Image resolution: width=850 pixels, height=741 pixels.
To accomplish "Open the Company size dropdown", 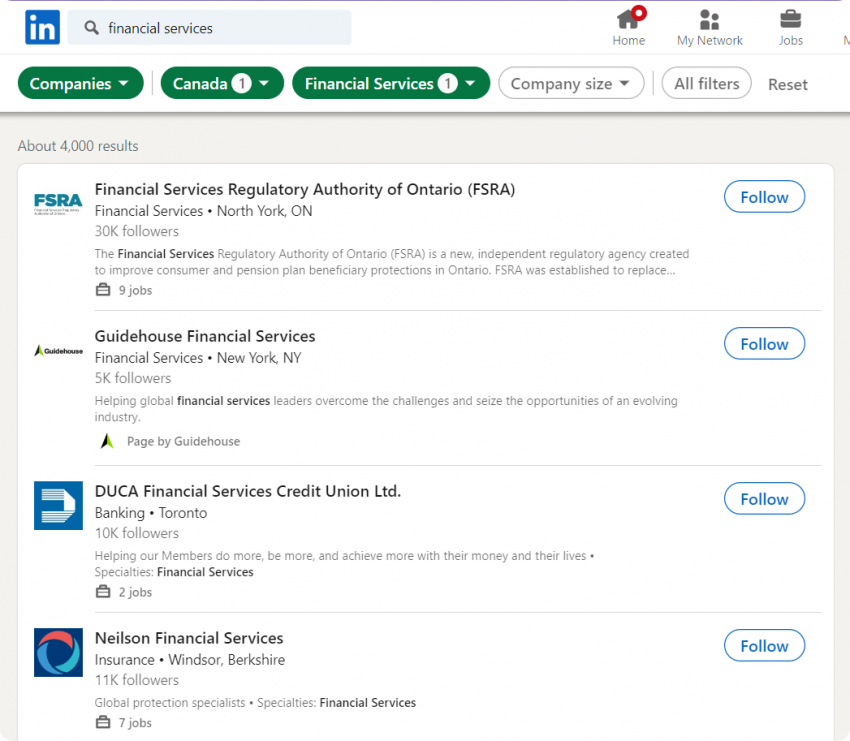I will (571, 83).
